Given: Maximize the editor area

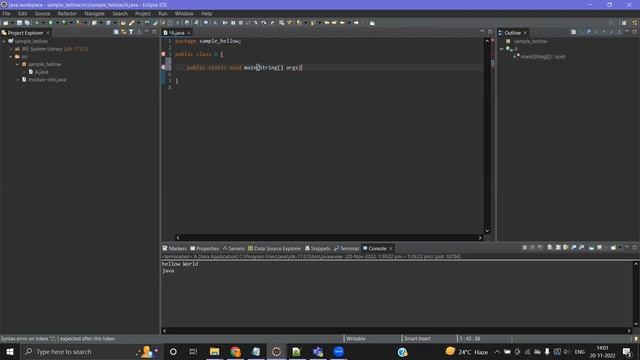Looking at the screenshot, I should tap(490, 32).
